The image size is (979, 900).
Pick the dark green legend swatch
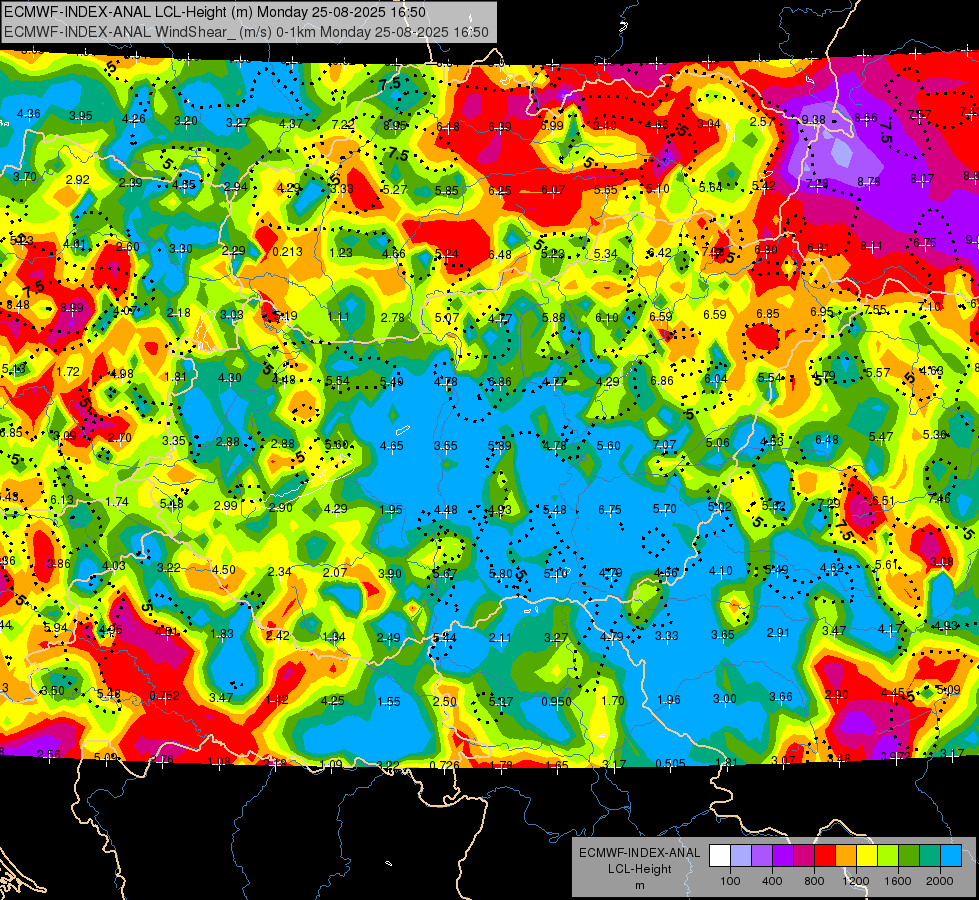909,856
